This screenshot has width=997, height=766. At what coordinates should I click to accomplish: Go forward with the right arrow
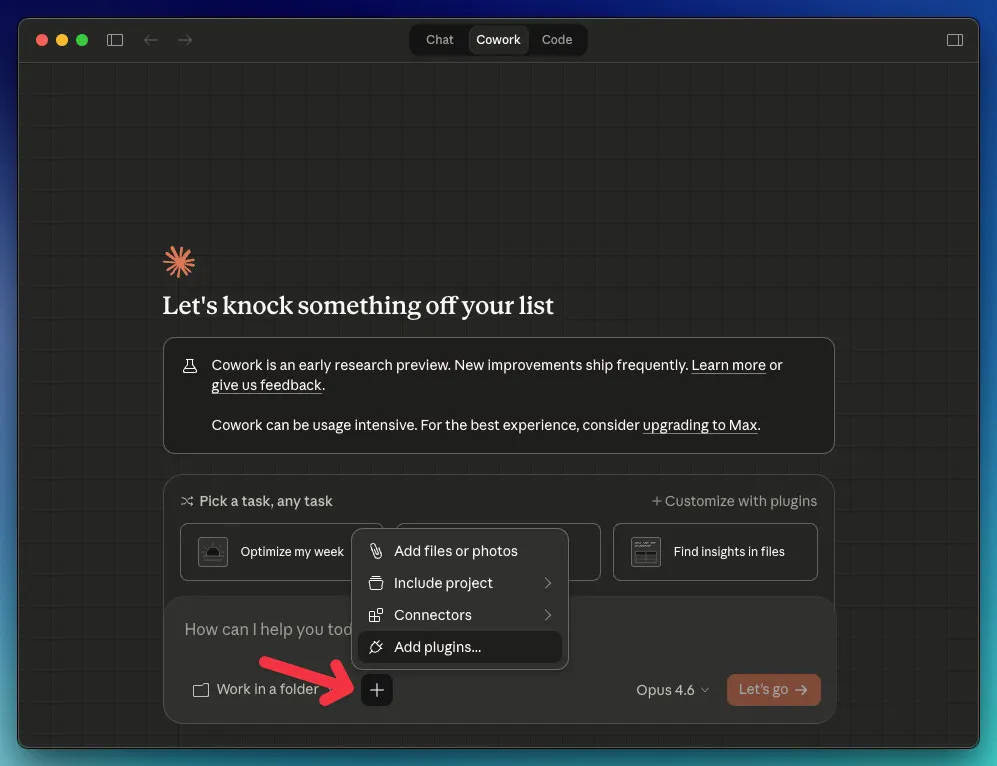pos(185,40)
